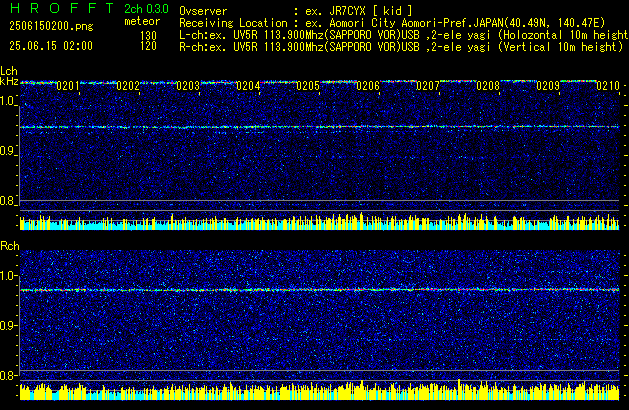Image resolution: width=629 pixels, height=410 pixels.
Task: Click the Lch channel label
Action: pos(9,71)
